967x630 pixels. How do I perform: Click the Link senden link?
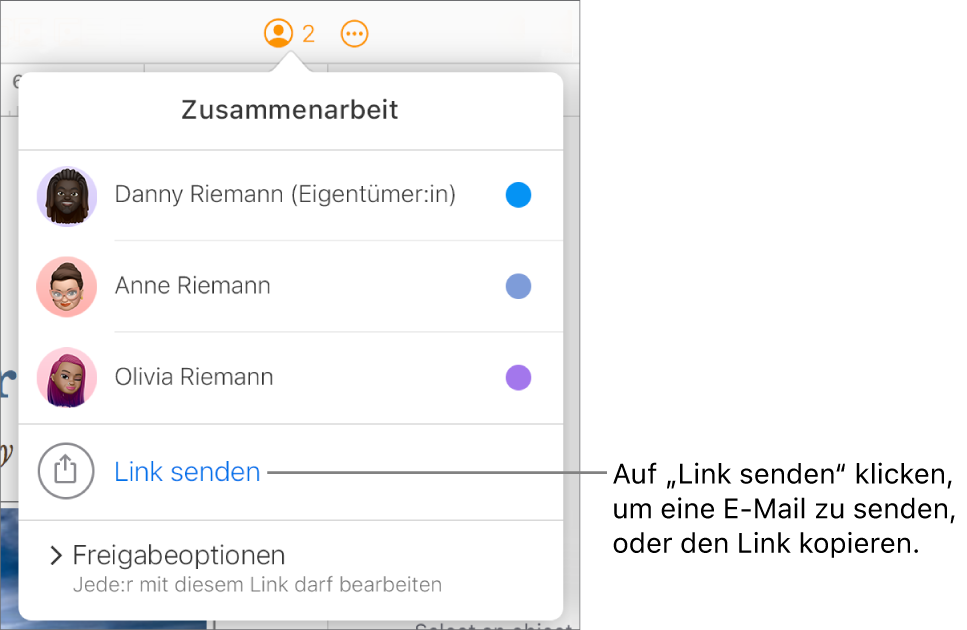[187, 471]
